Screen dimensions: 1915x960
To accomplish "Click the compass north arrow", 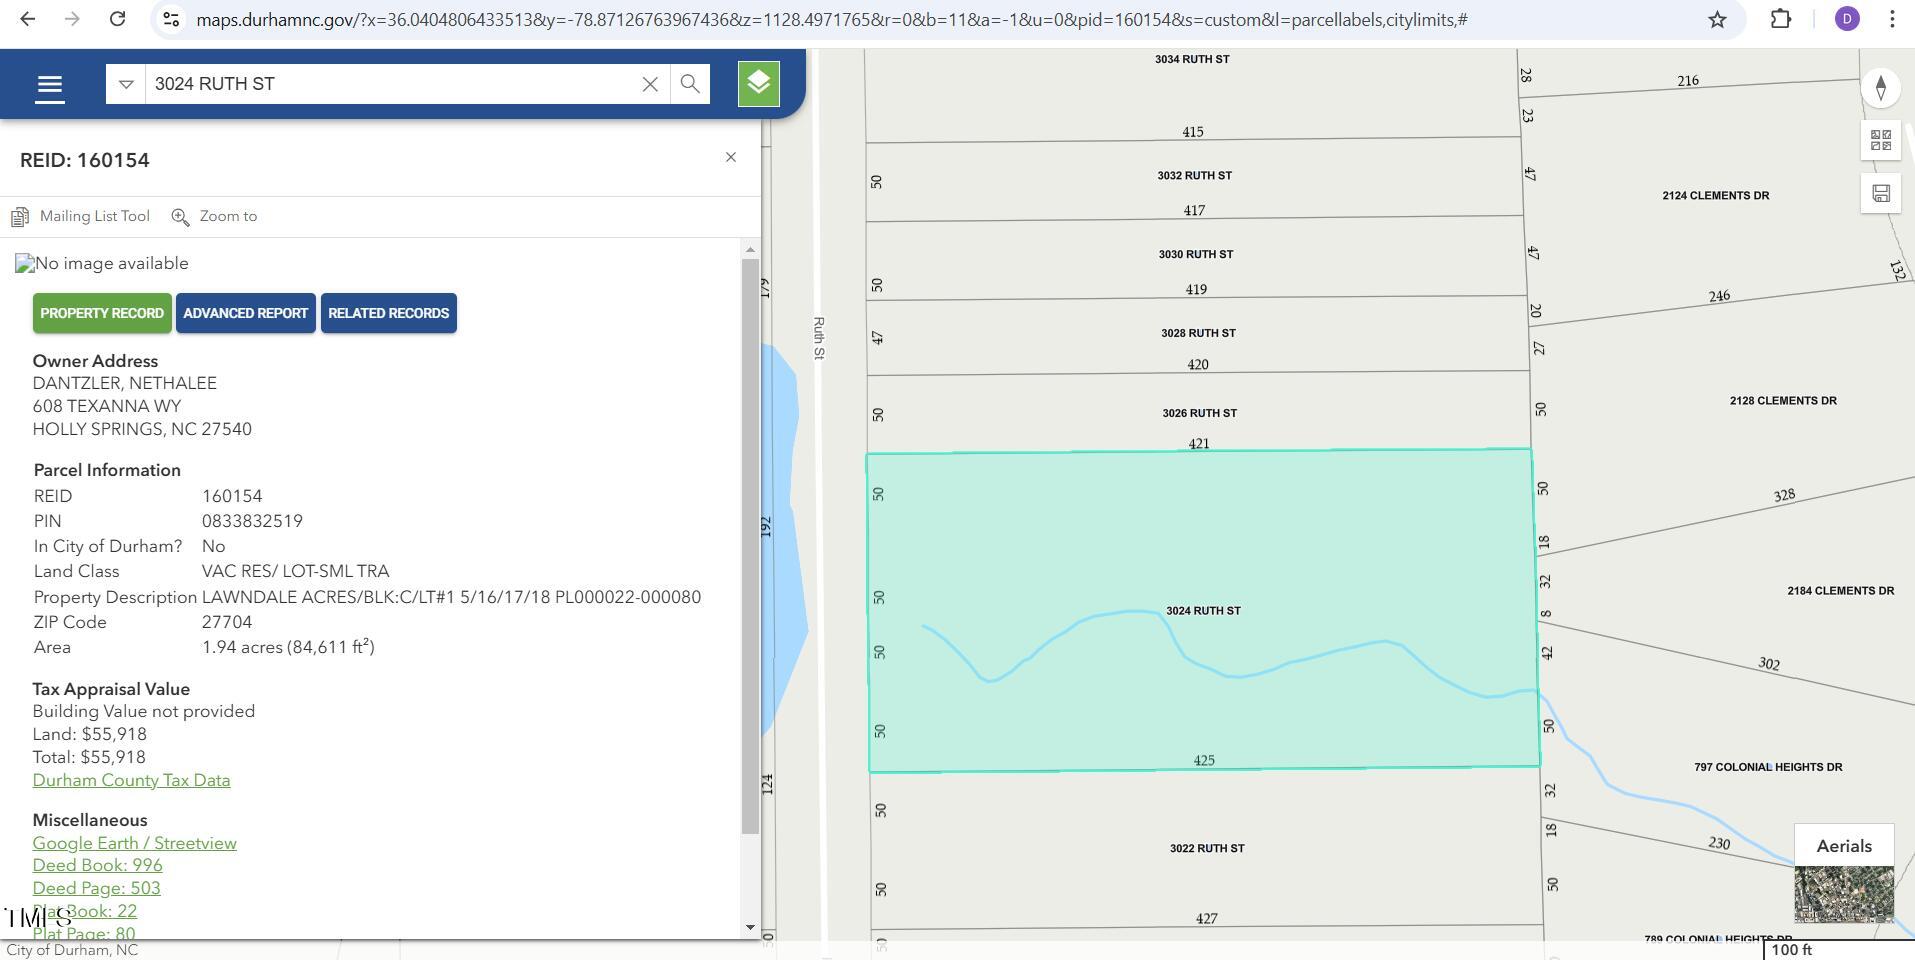I will coord(1880,87).
